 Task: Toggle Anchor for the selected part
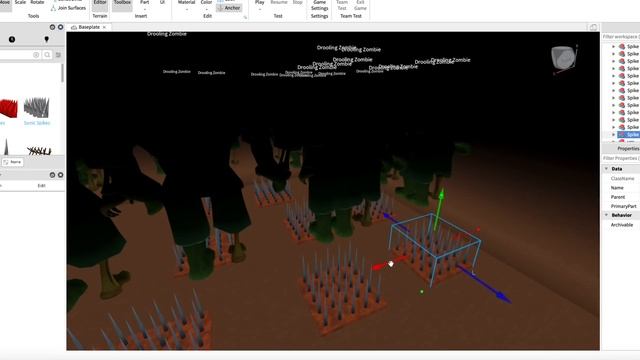(x=229, y=8)
